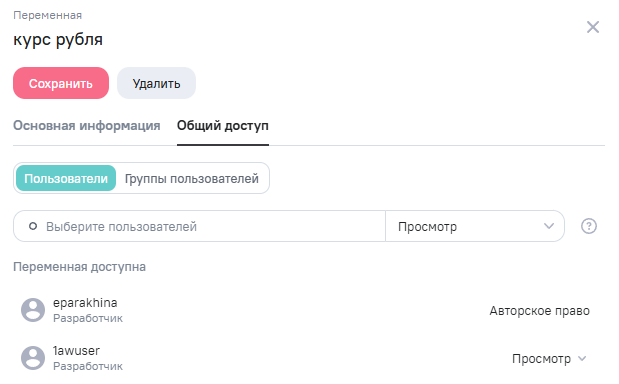Click the курс рубля variable title
This screenshot has width=619, height=384.
pyautogui.click(x=58, y=39)
